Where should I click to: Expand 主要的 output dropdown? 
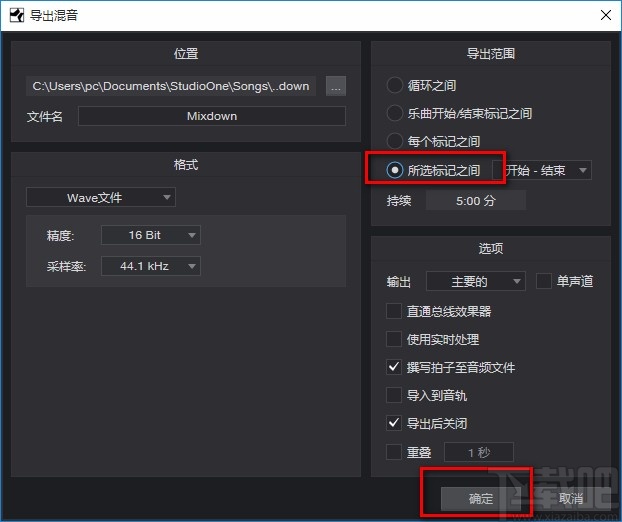(476, 281)
